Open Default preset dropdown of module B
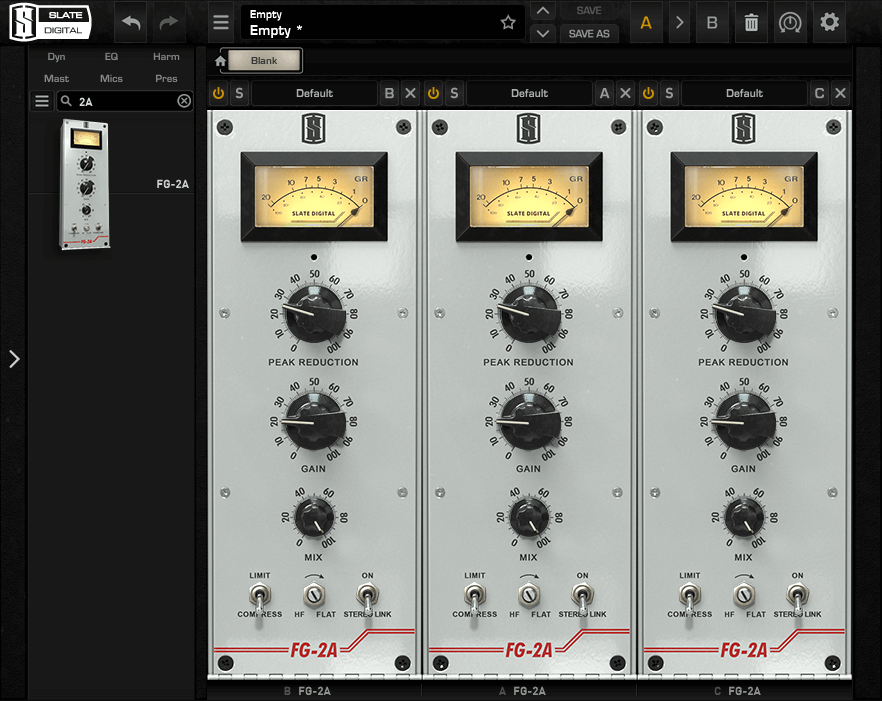This screenshot has height=701, width=882. point(314,93)
